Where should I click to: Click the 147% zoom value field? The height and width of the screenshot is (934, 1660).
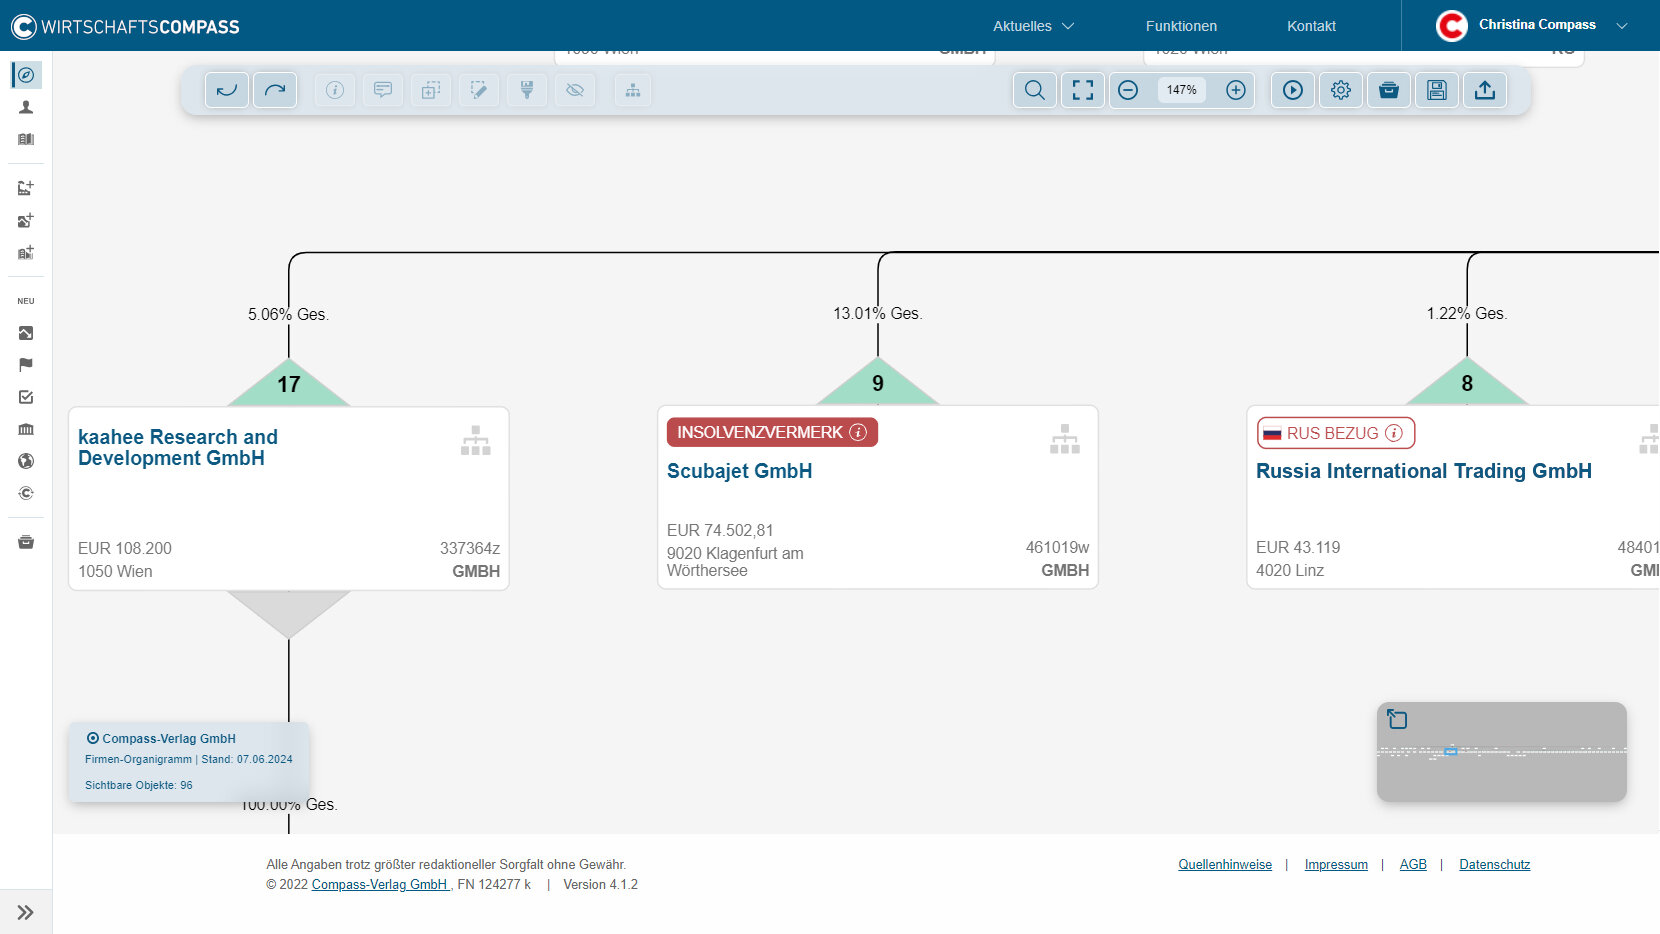click(x=1182, y=90)
